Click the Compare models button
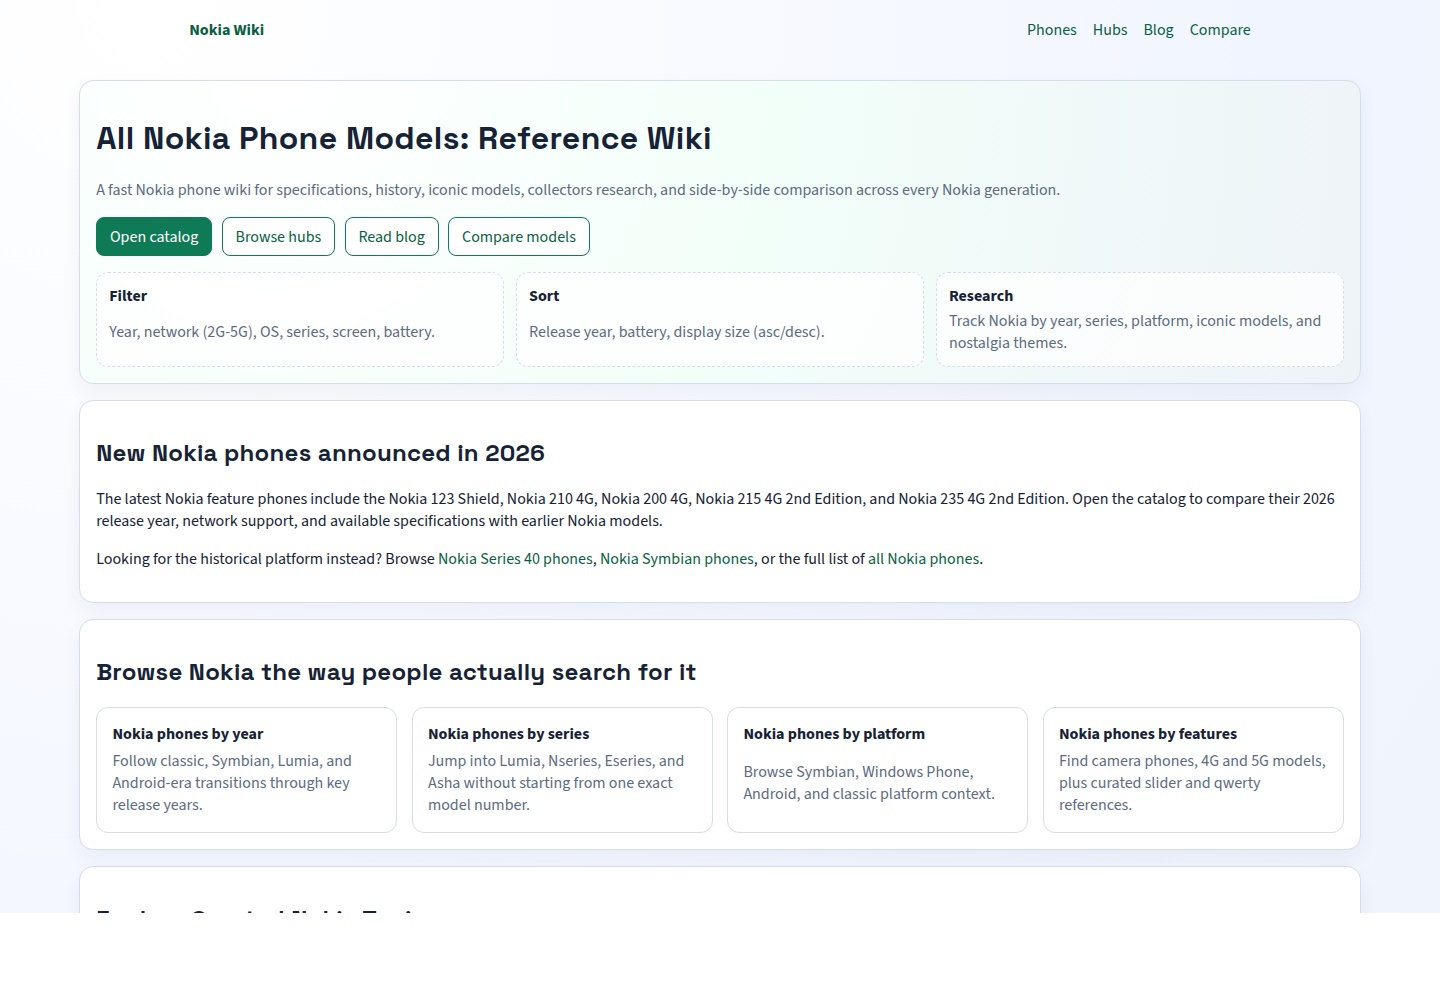 519,237
